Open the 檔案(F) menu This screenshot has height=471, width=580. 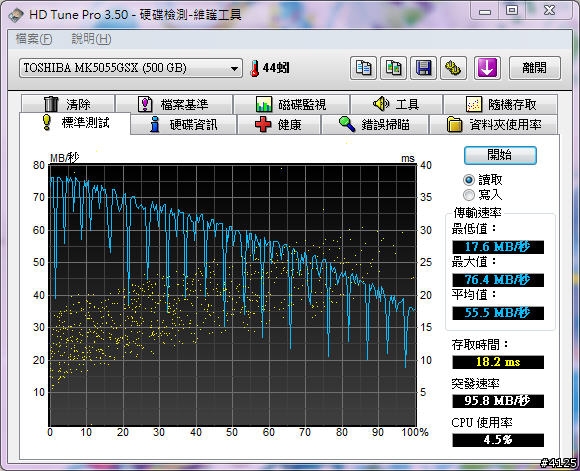tap(34, 39)
